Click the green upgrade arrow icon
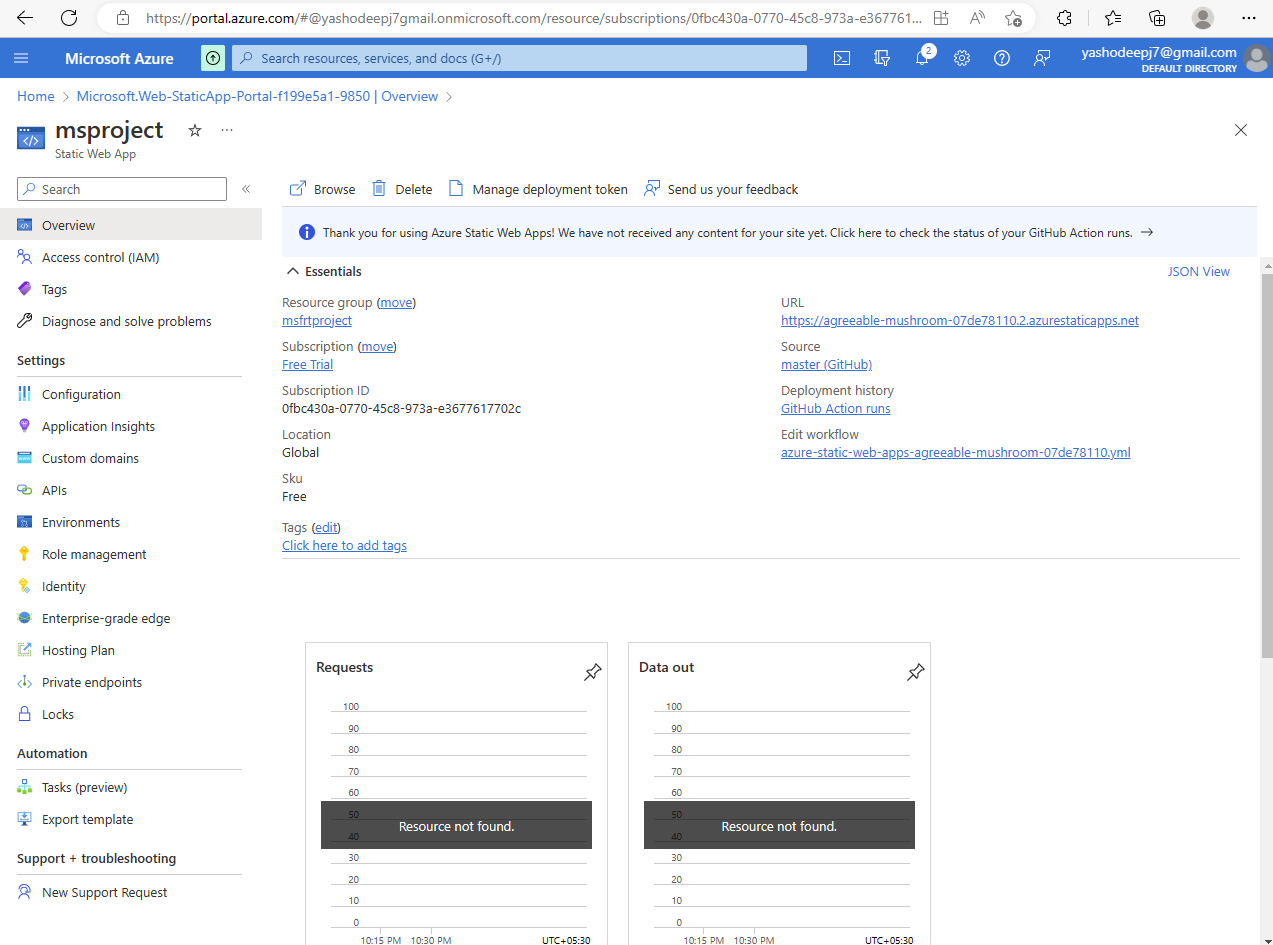Image resolution: width=1273 pixels, height=945 pixels. tap(213, 58)
